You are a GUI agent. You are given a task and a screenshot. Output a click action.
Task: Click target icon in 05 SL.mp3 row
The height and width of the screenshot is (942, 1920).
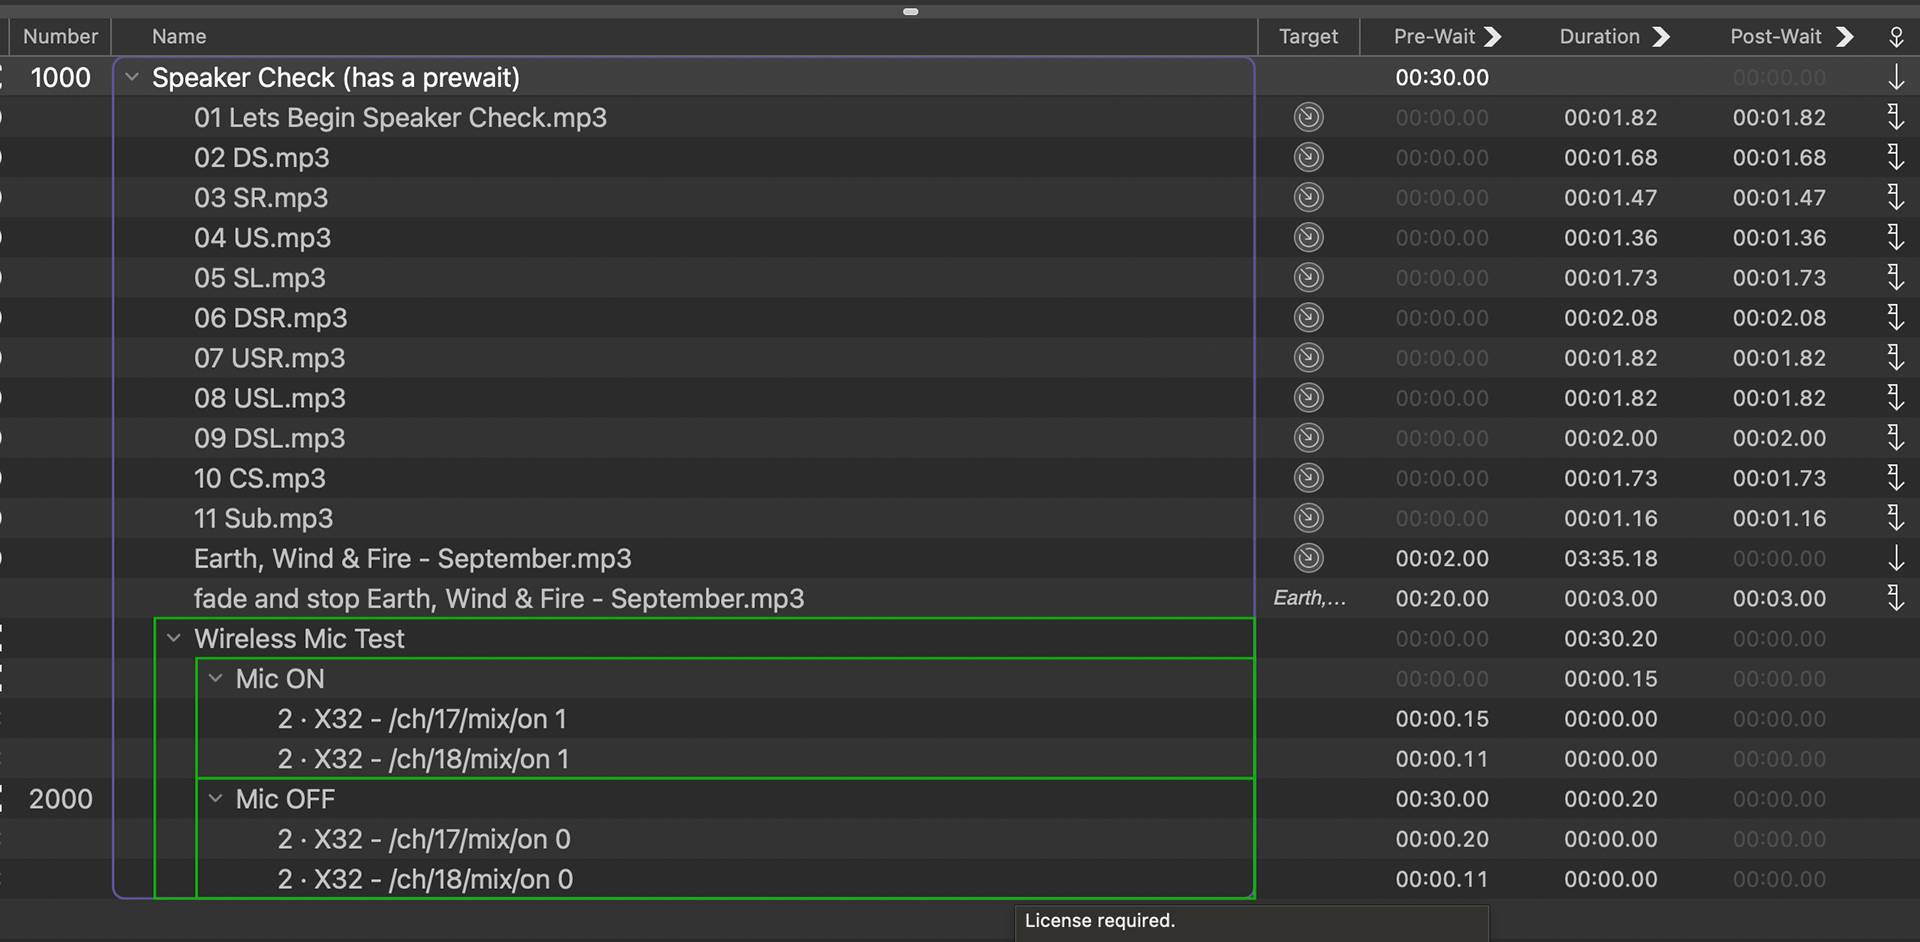tap(1308, 277)
